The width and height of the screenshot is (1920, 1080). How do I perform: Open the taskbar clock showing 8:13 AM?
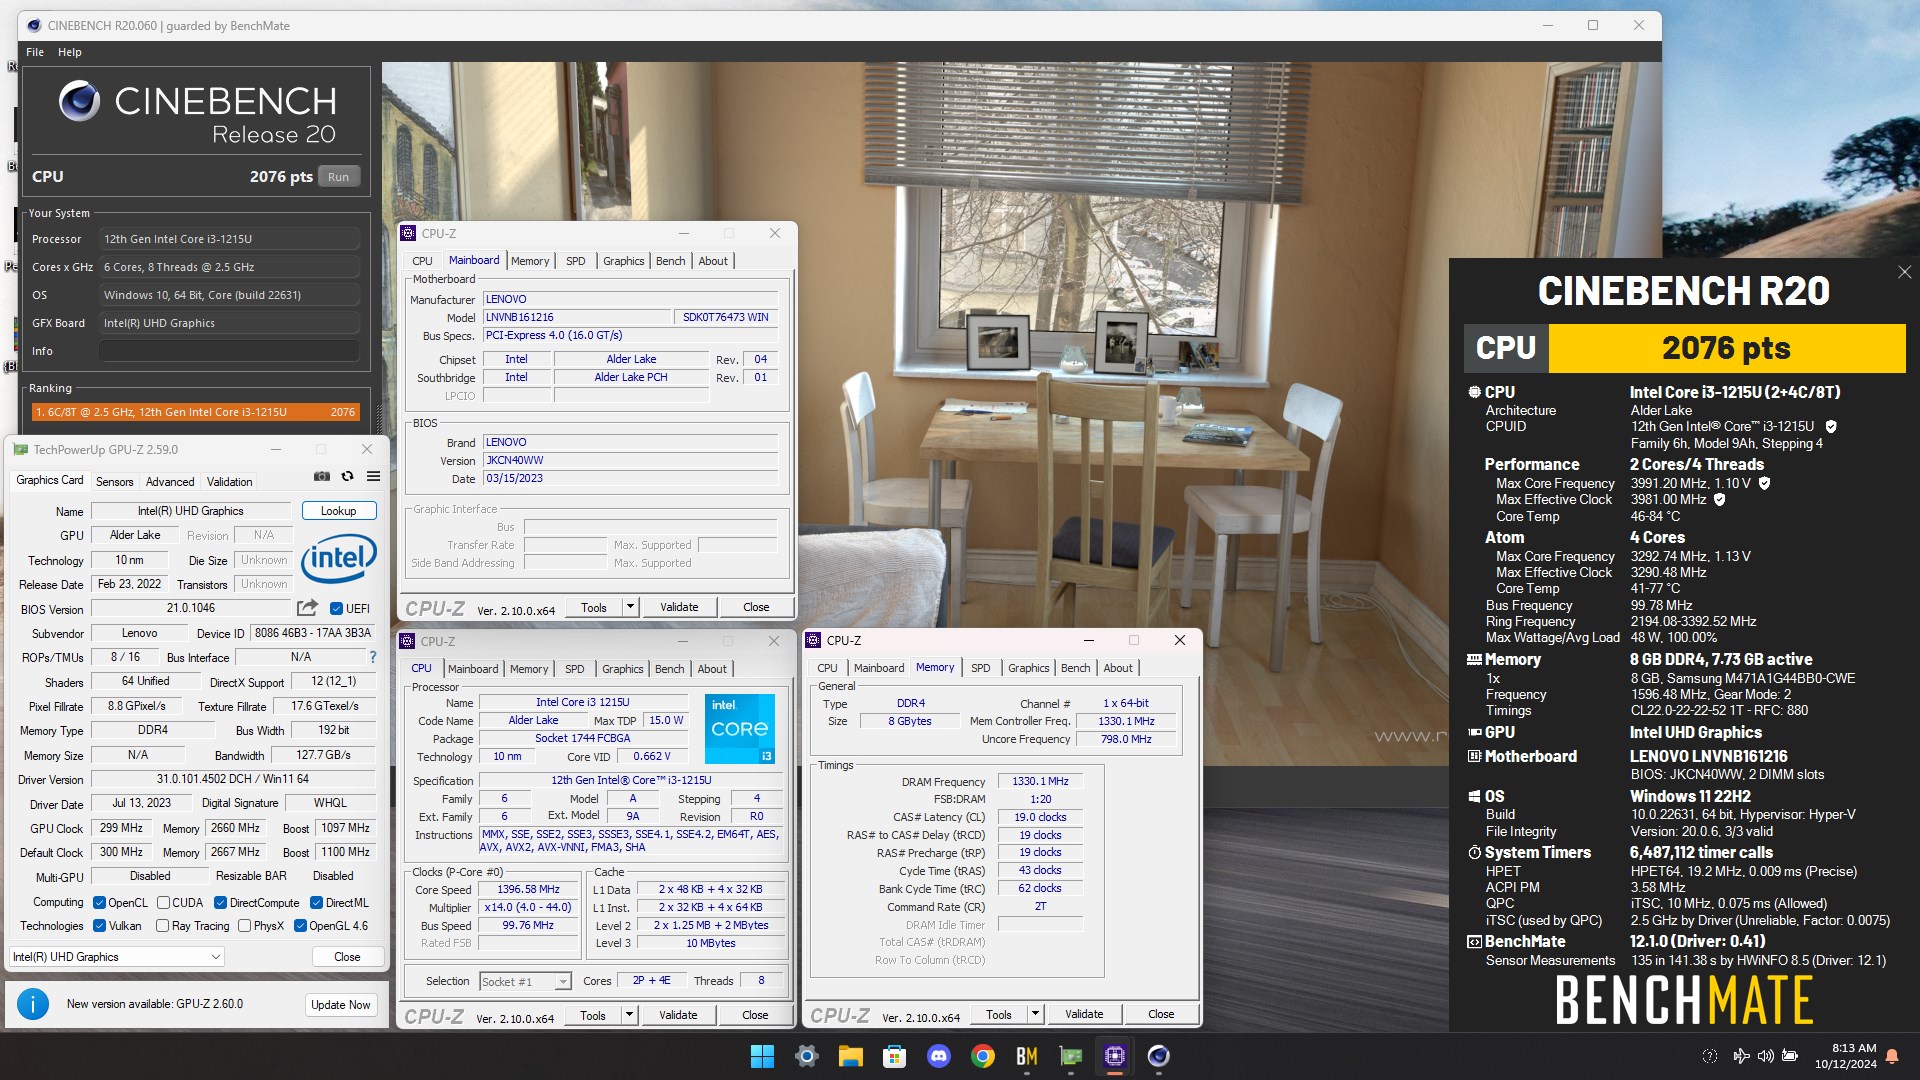click(x=1846, y=1056)
